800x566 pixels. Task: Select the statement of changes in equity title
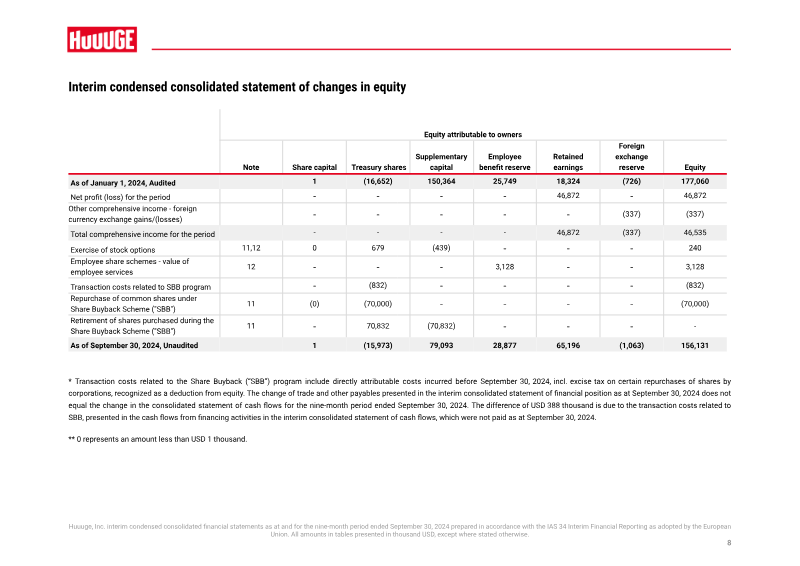pyautogui.click(x=237, y=87)
